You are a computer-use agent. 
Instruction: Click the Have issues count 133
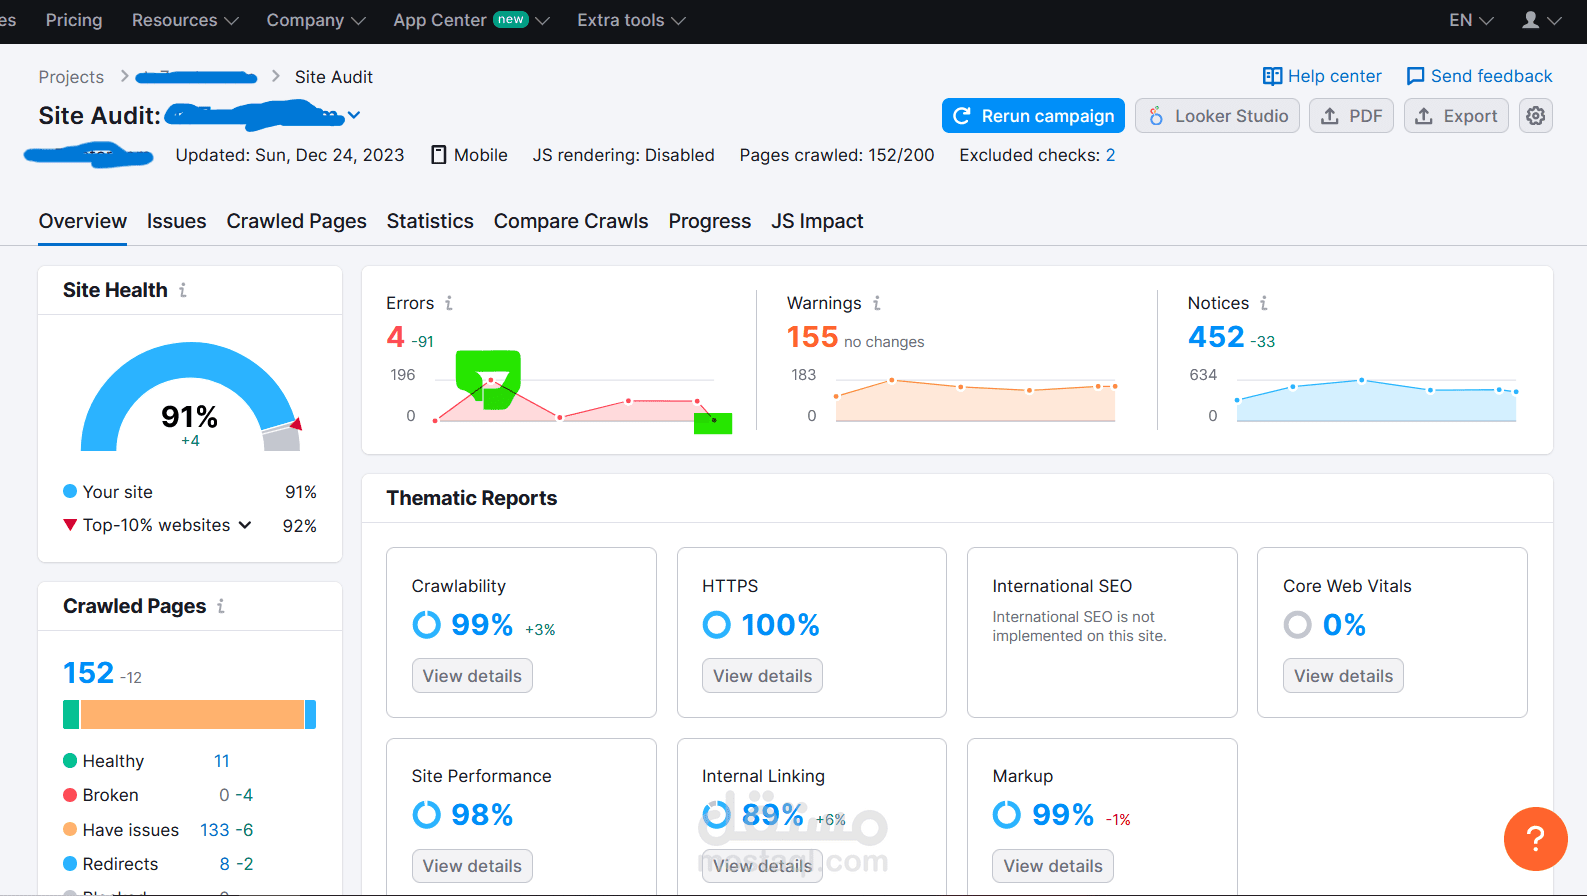point(215,830)
